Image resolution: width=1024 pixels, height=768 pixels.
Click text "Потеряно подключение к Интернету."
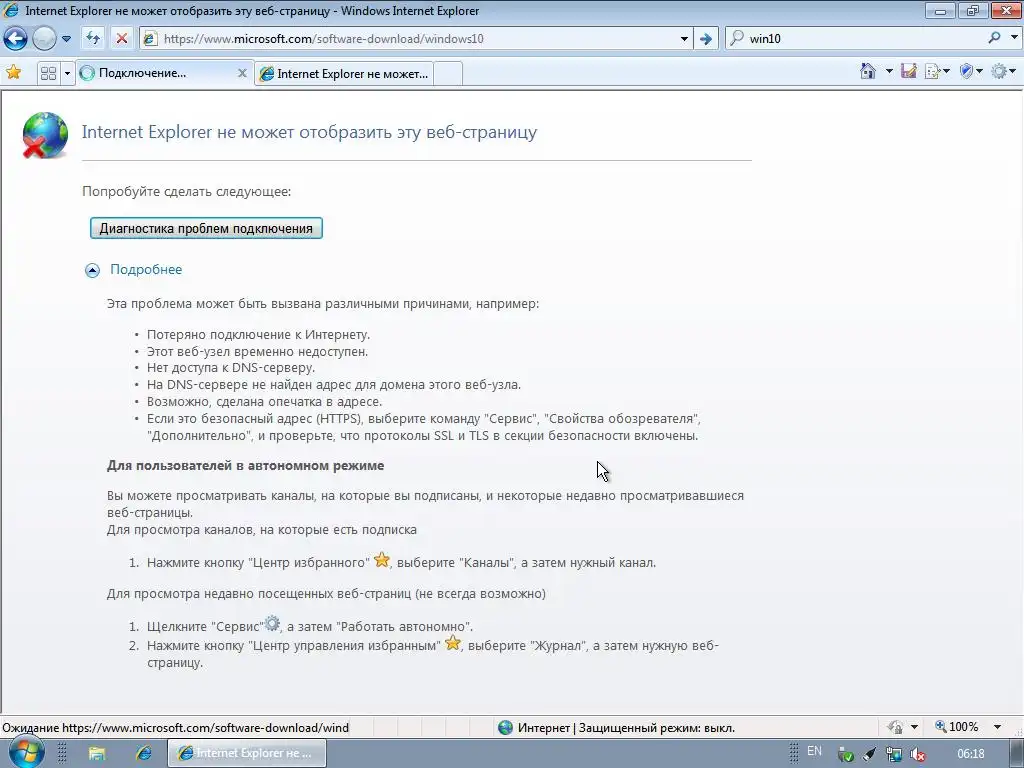pyautogui.click(x=258, y=334)
